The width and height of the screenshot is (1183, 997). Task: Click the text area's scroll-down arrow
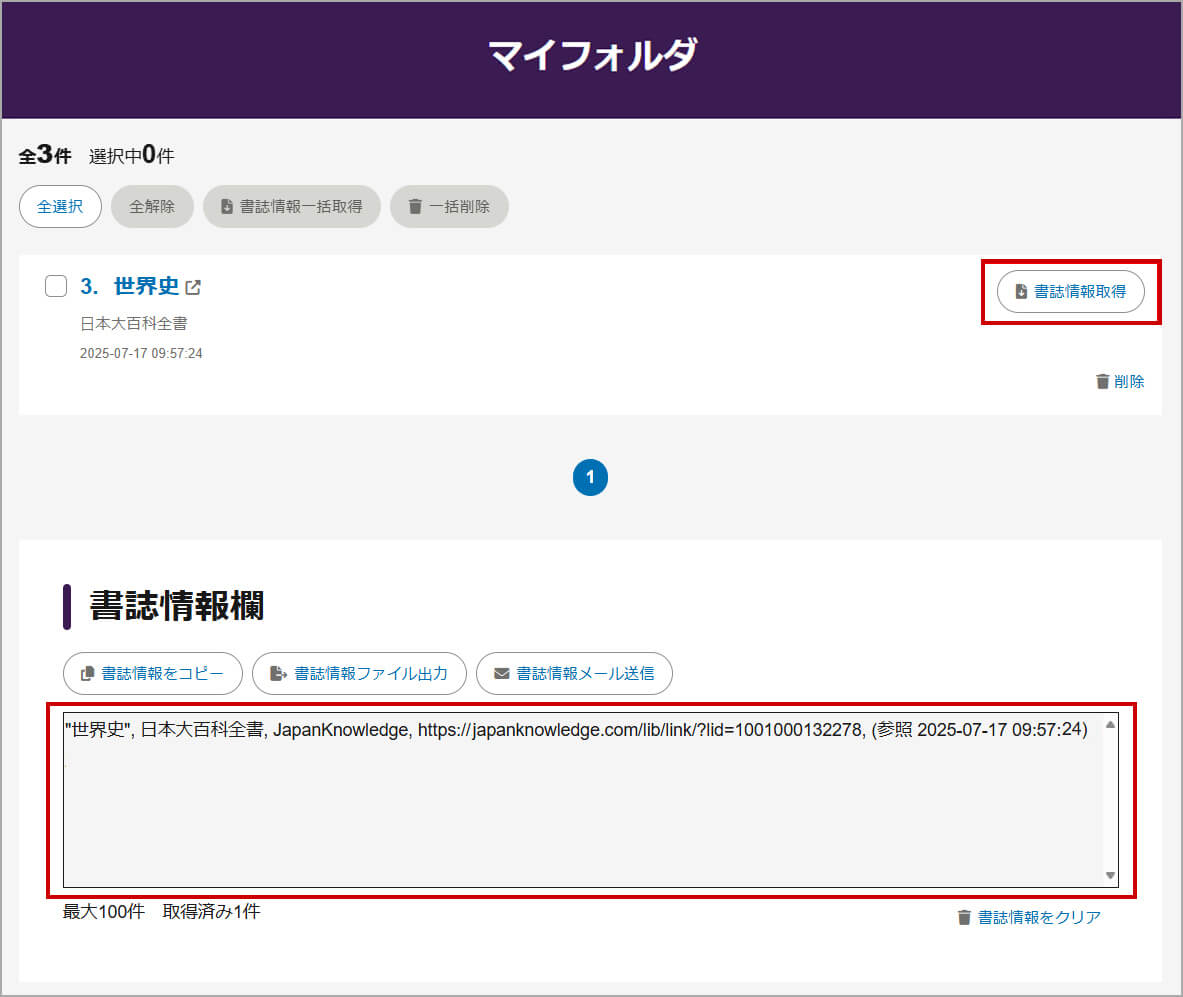click(x=1110, y=875)
